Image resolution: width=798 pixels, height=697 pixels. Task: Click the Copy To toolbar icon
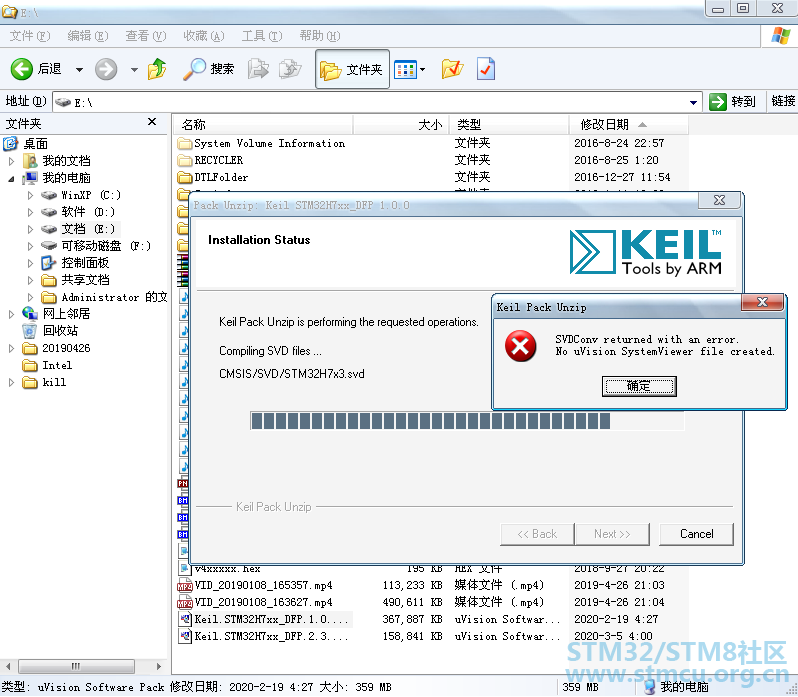(290, 69)
